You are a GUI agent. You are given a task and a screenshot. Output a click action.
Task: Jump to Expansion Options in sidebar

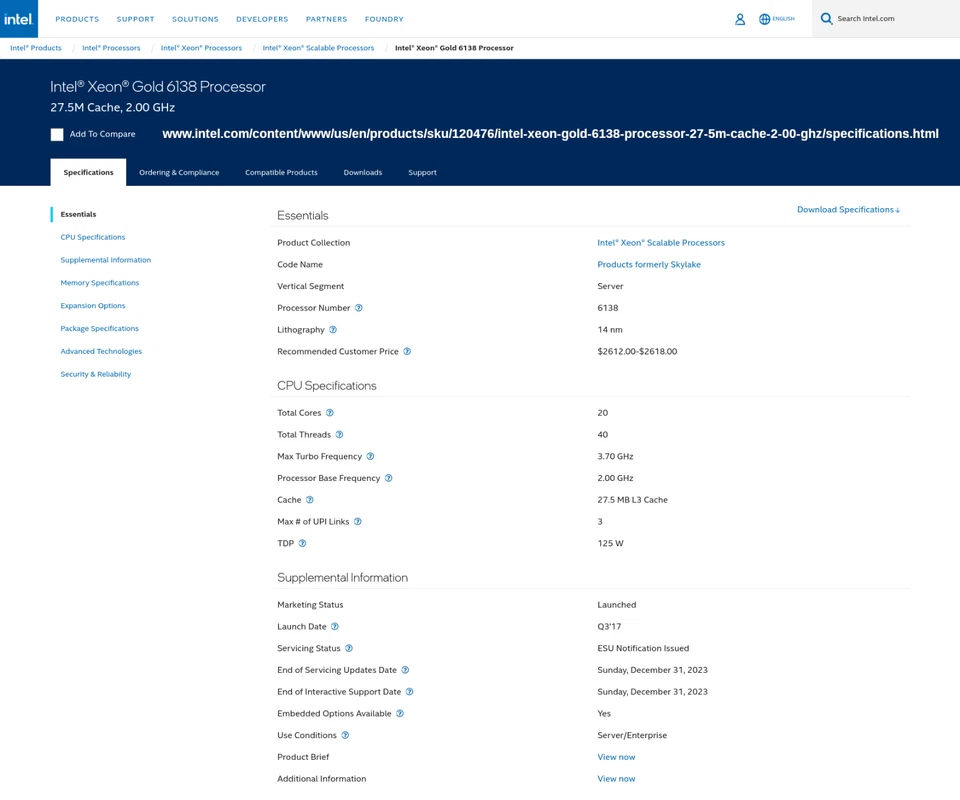[92, 305]
